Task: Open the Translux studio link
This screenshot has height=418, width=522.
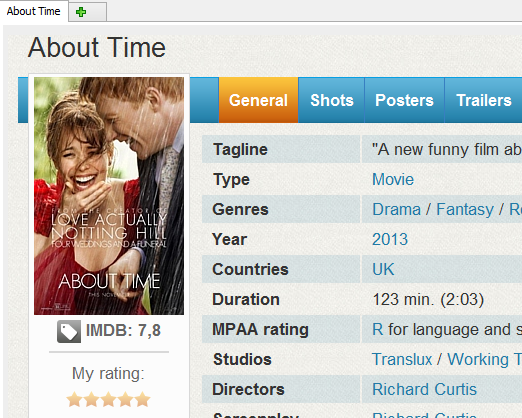Action: coord(402,359)
